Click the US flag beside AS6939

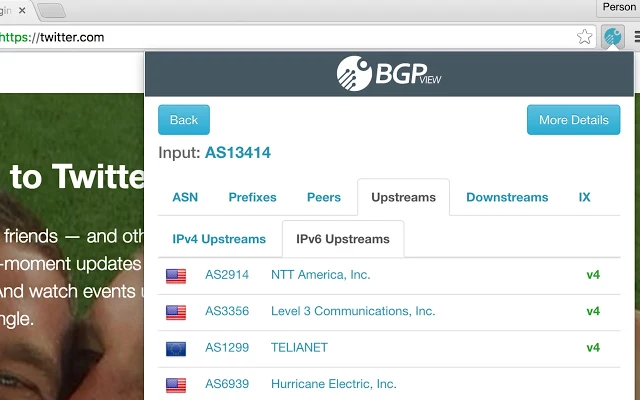176,385
